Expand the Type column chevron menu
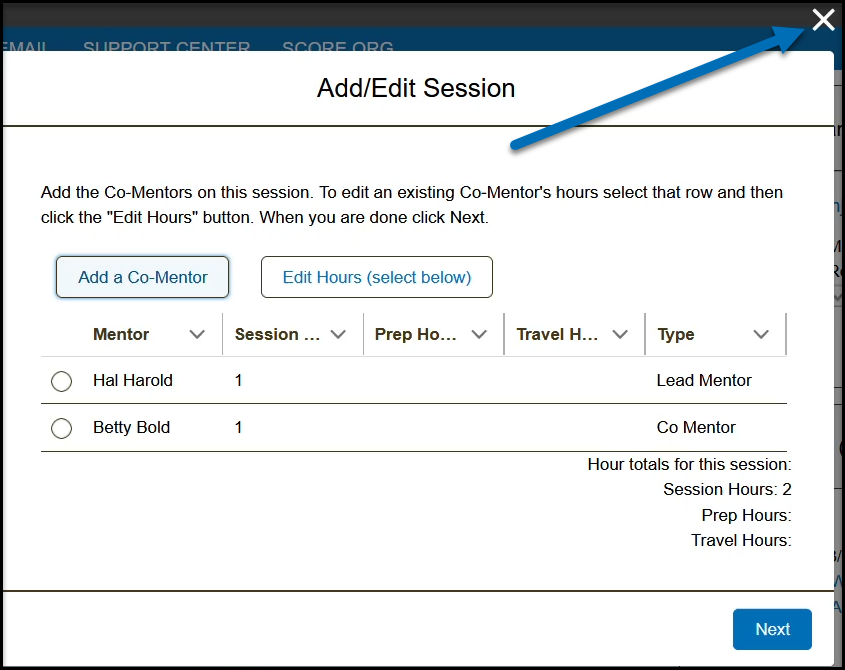This screenshot has height=670, width=845. coord(761,334)
